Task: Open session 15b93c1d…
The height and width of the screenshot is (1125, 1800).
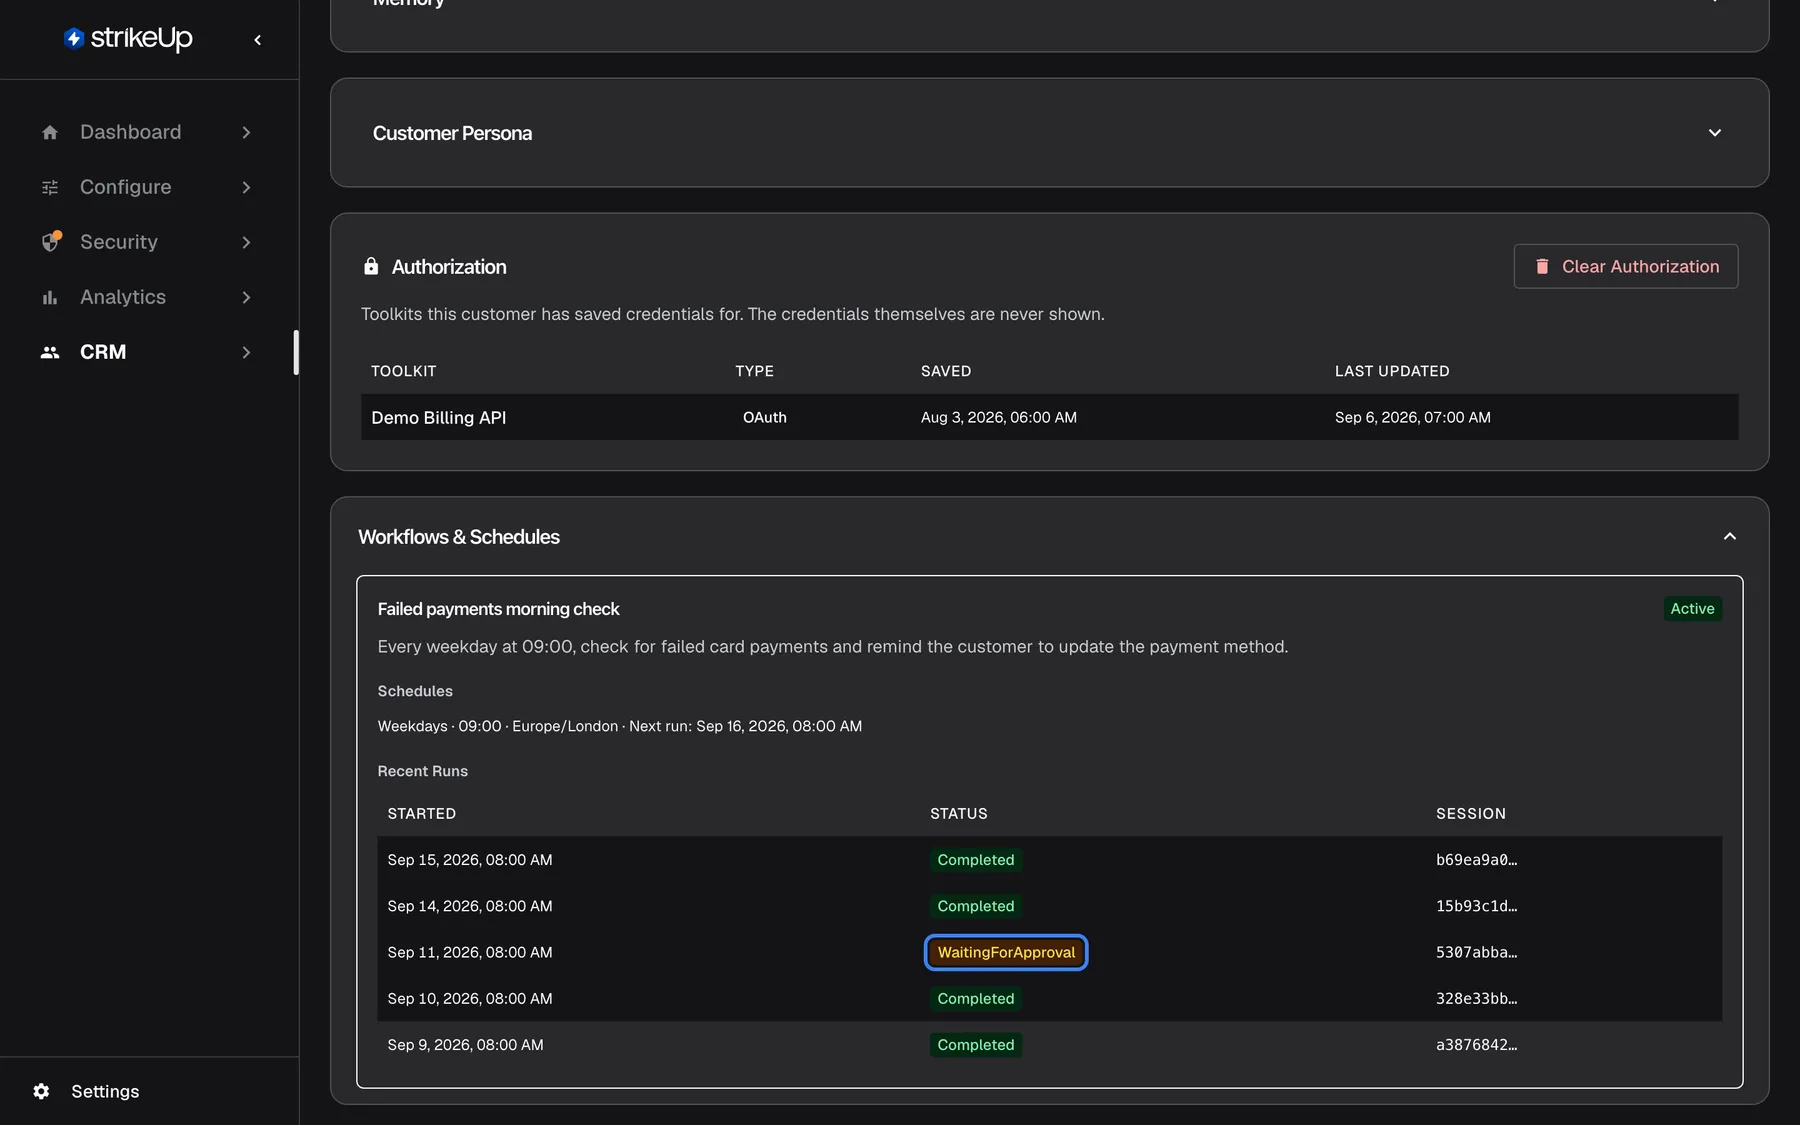Action: pyautogui.click(x=1476, y=906)
